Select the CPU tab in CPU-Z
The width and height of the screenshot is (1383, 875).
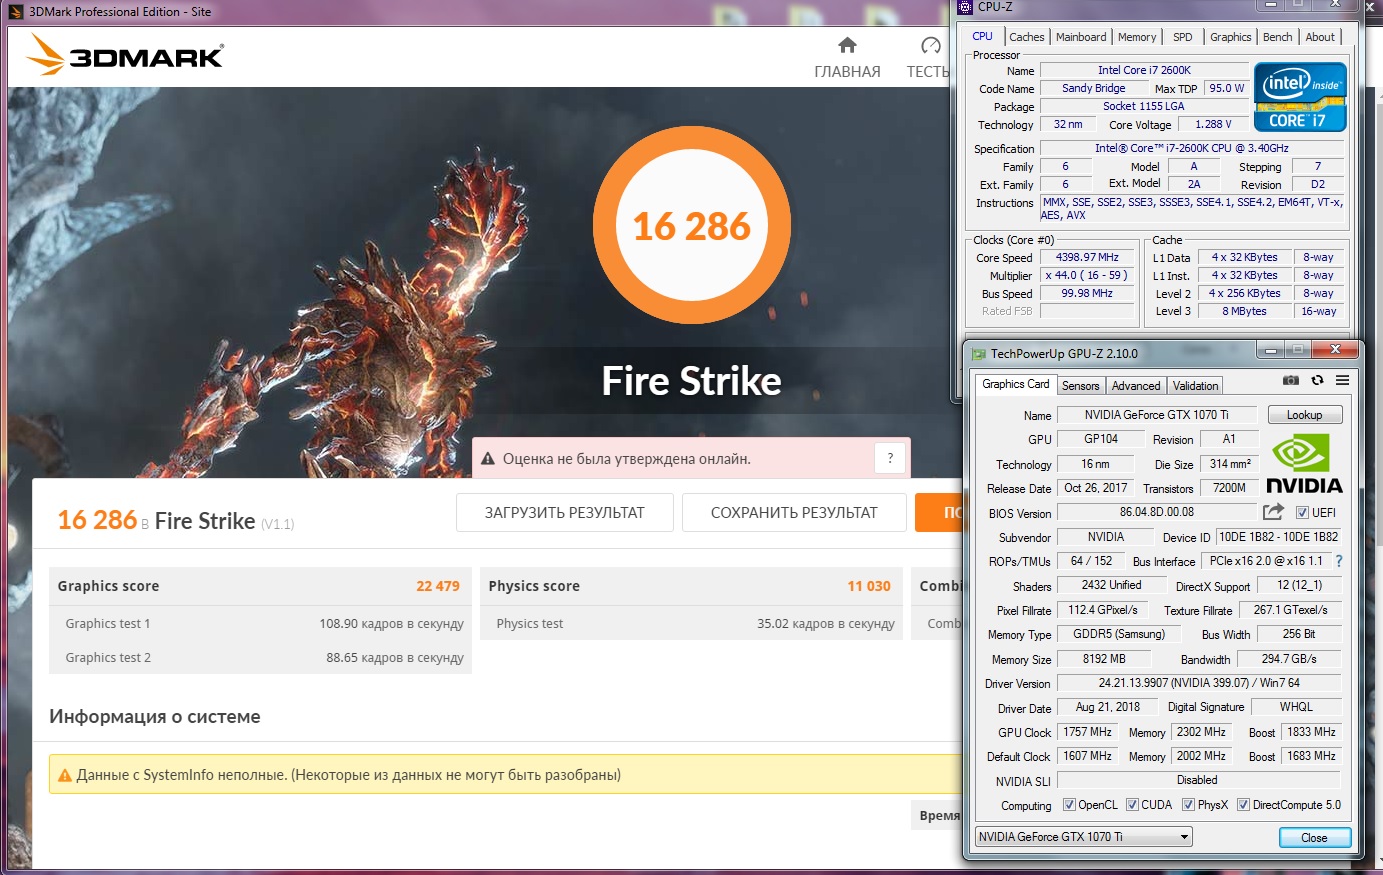983,36
